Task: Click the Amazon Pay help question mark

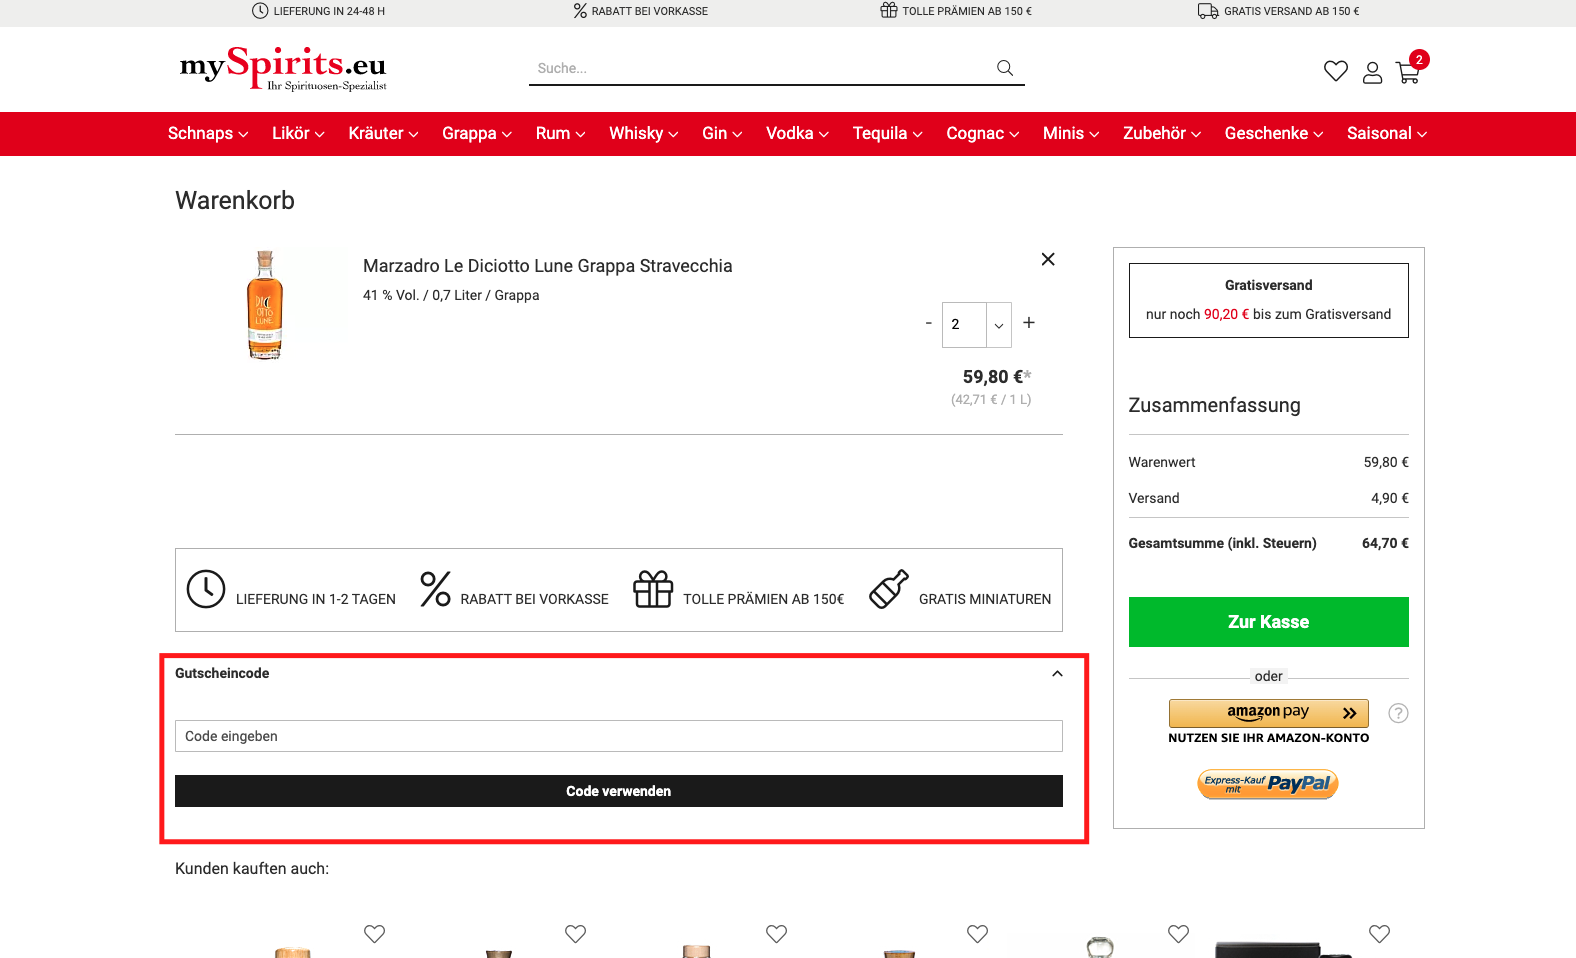Action: [1398, 713]
